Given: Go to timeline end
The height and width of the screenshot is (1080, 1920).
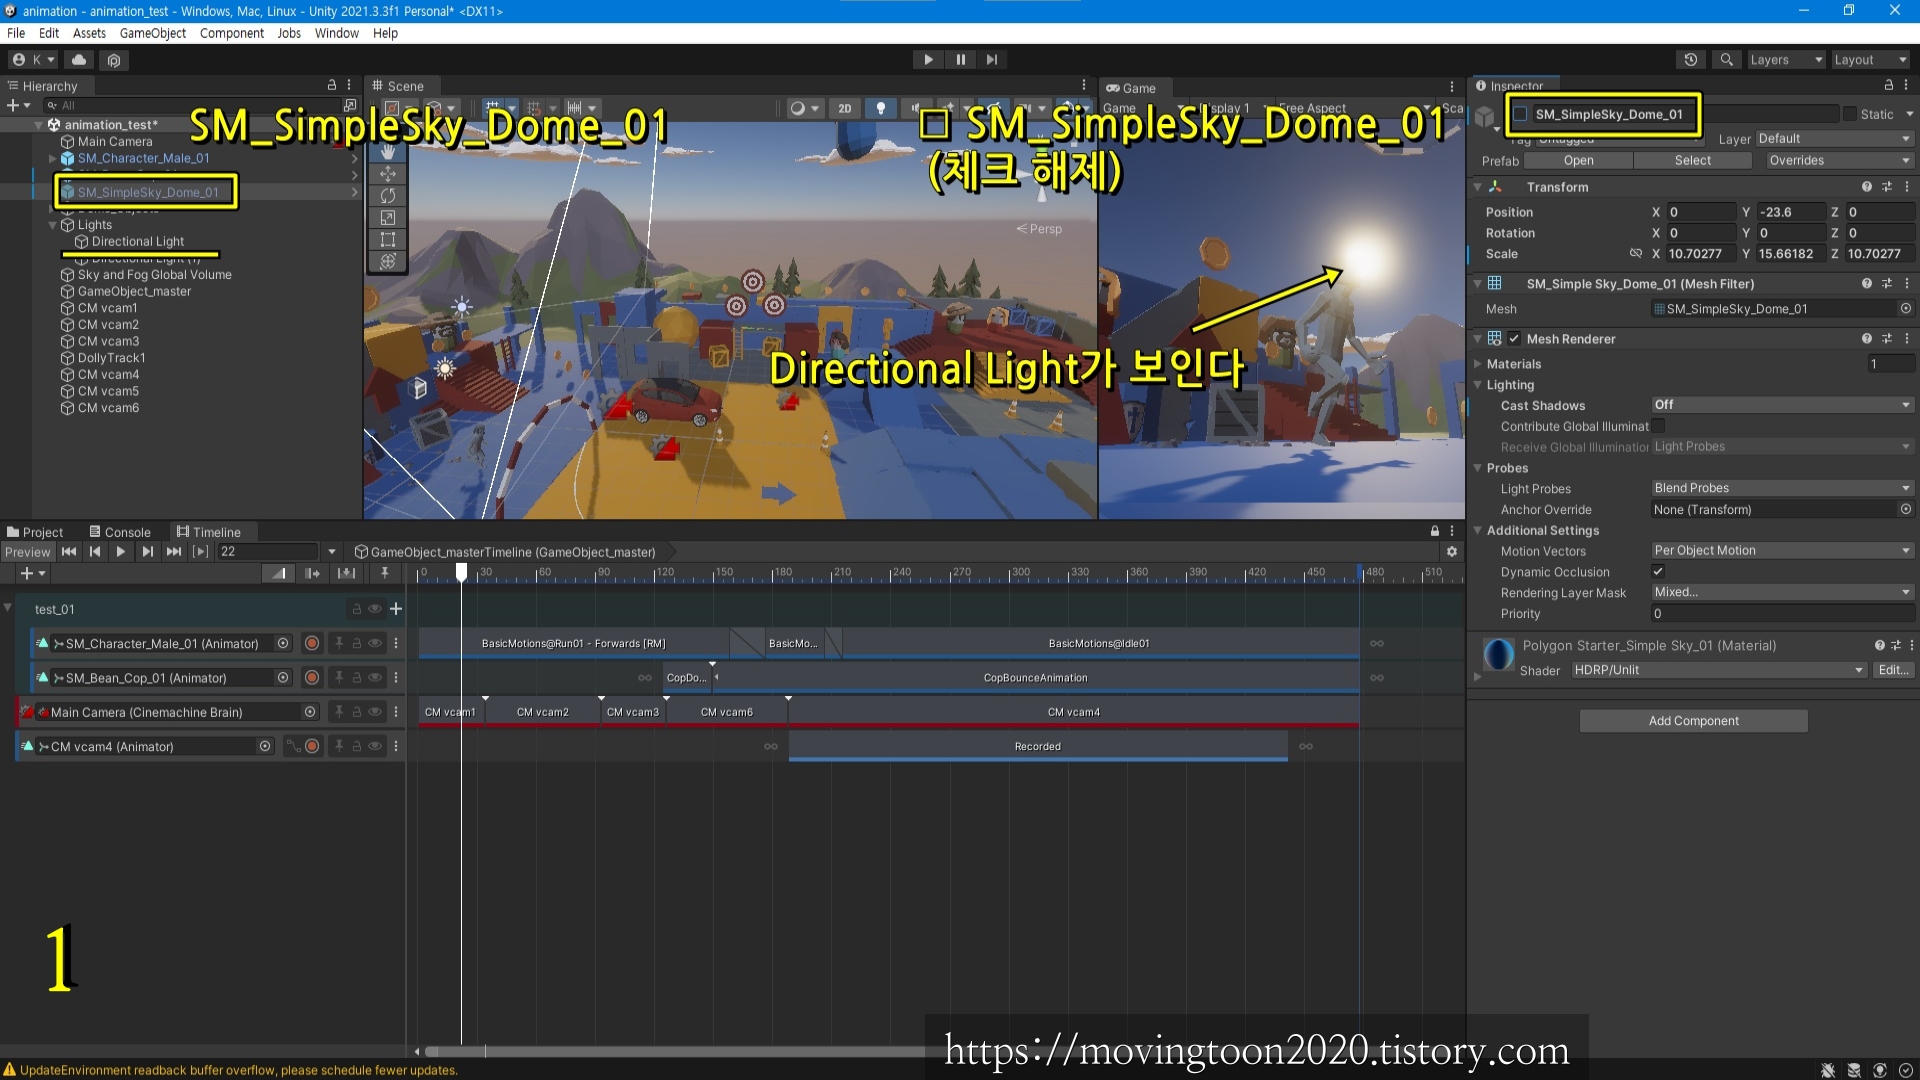Looking at the screenshot, I should point(174,552).
